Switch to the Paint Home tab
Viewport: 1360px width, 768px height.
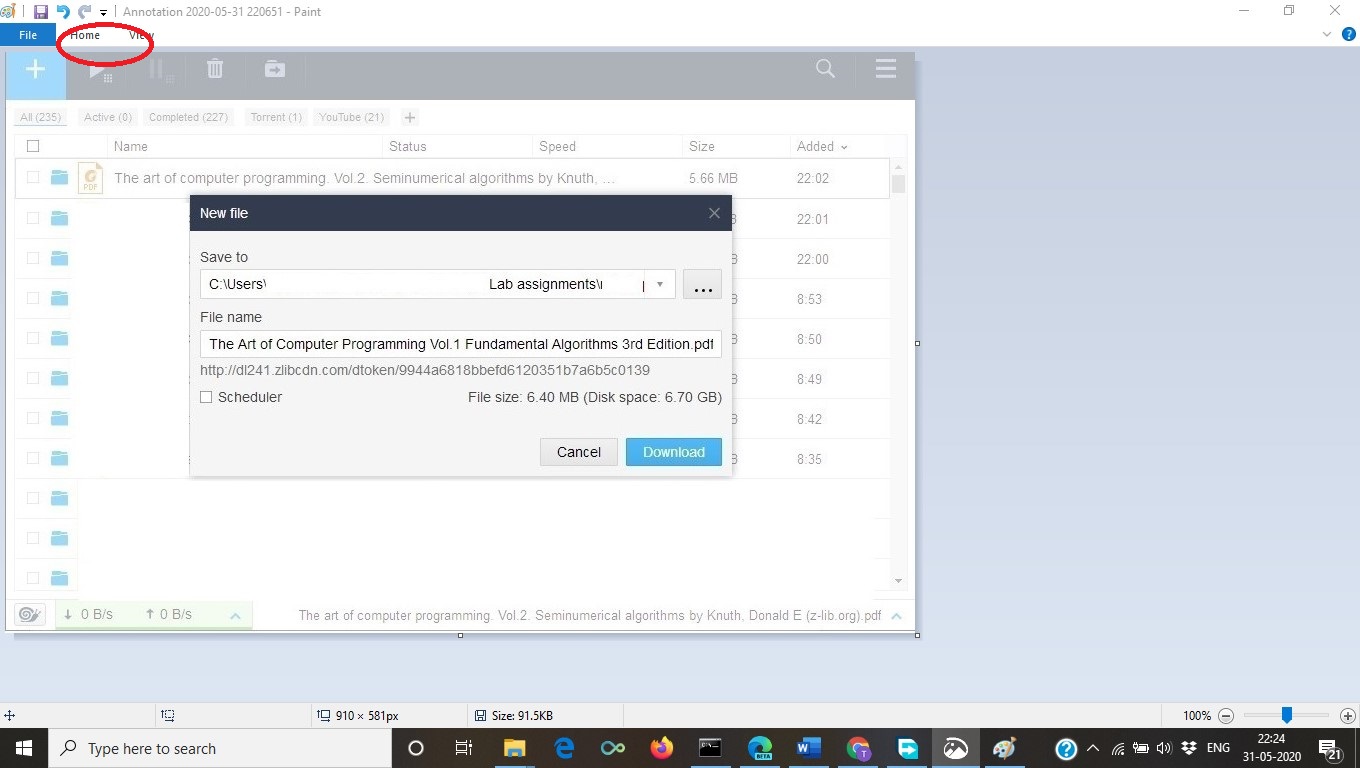pos(85,35)
